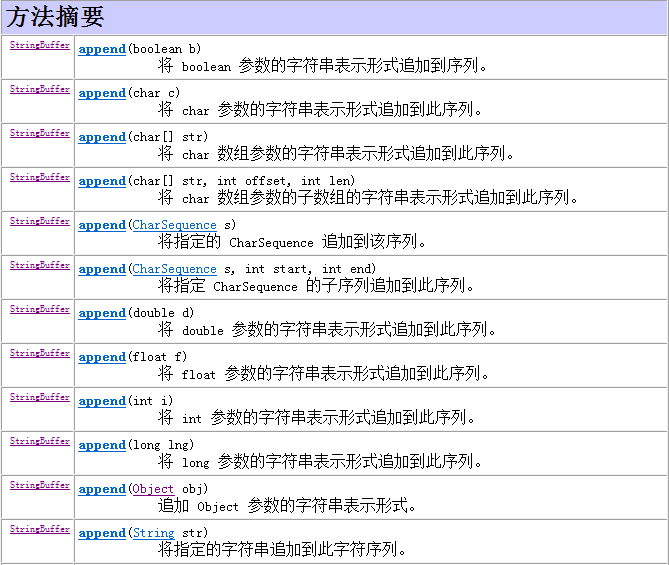Open append link with offset and len parameters
The image size is (669, 565).
102,181
